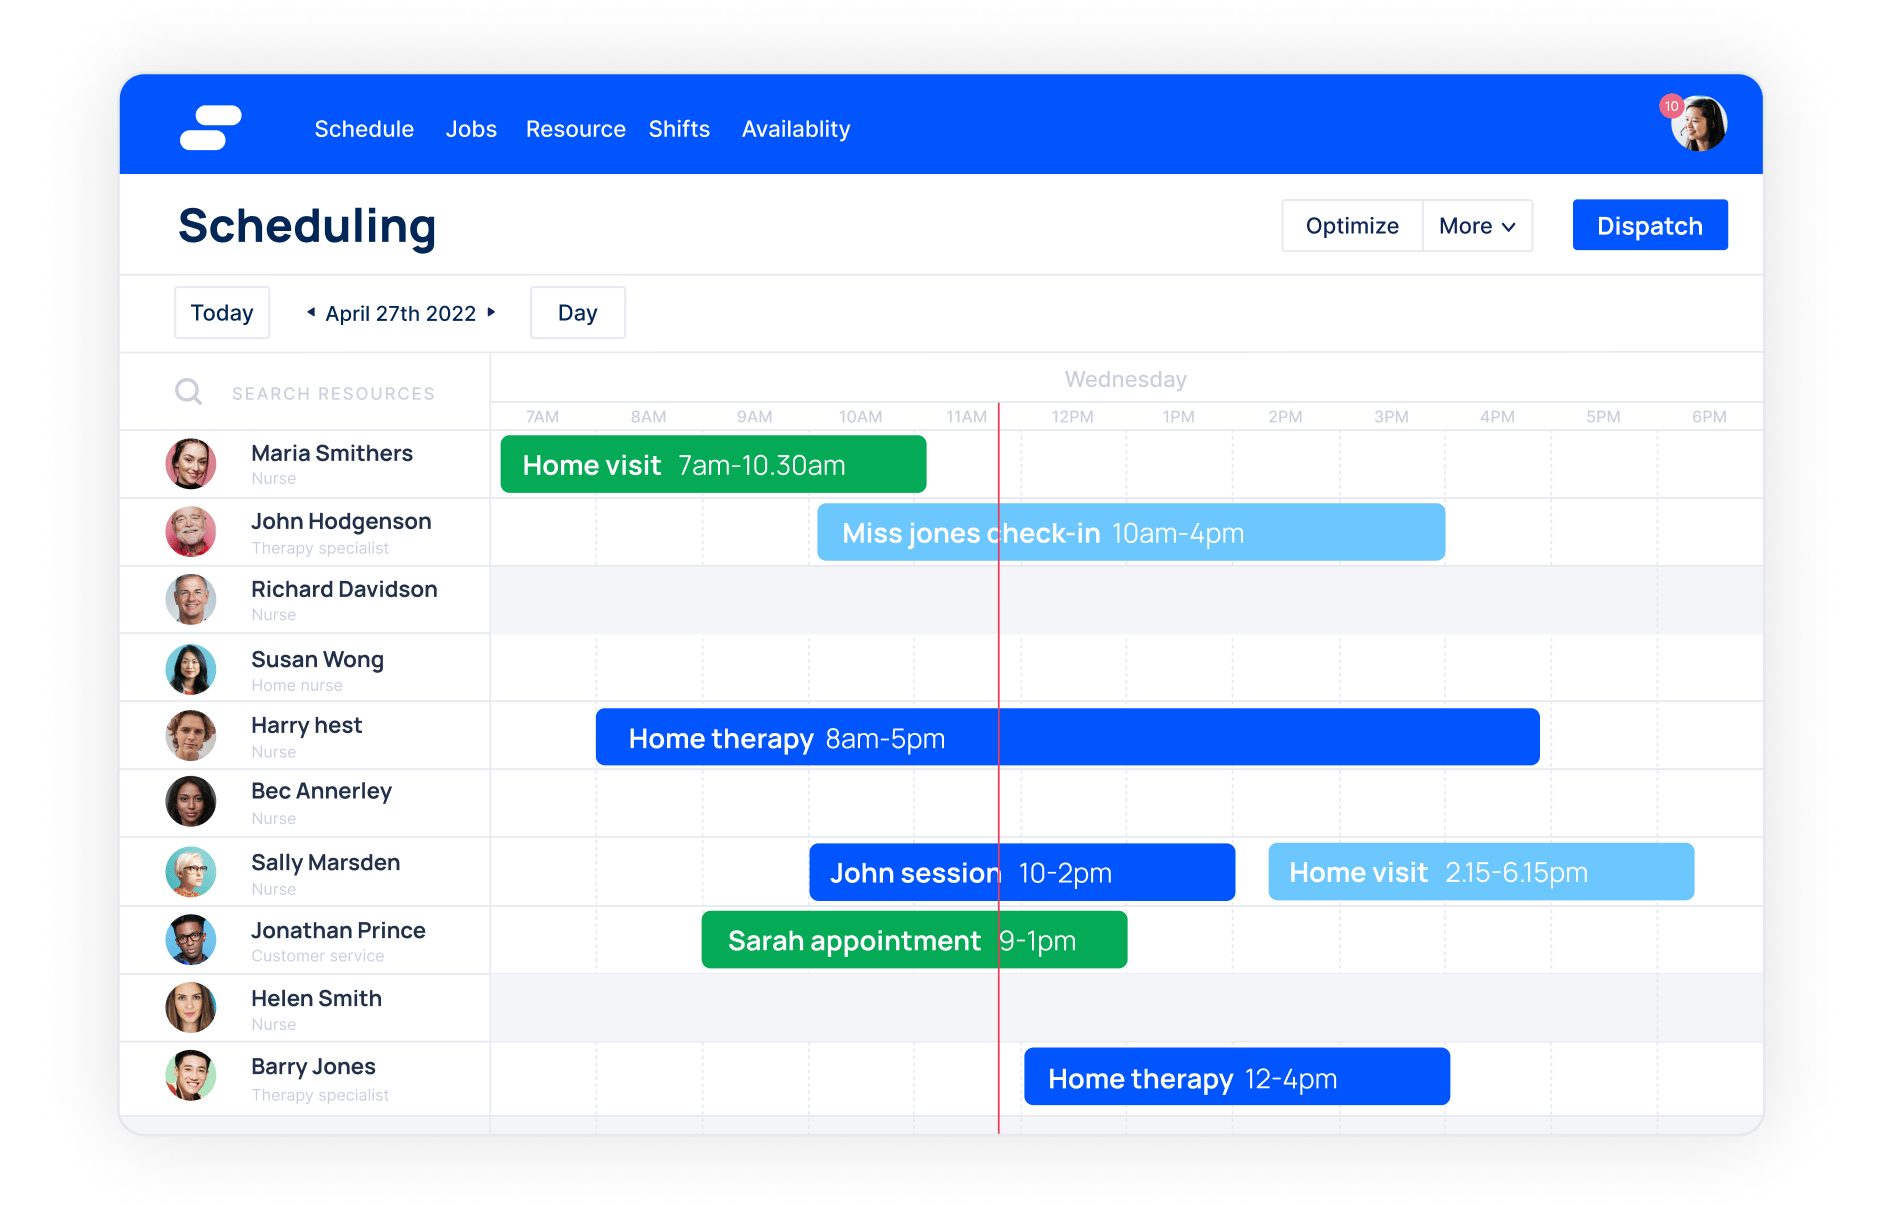
Task: Click the 9AM time column header
Action: [754, 416]
